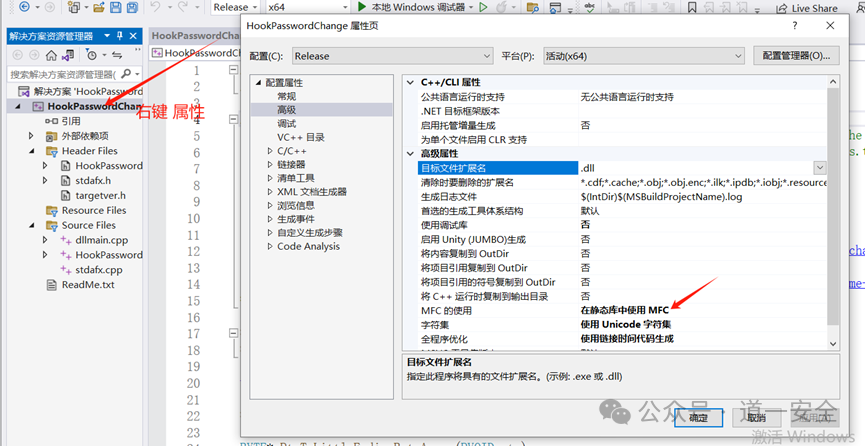Click the navigate backward arrow in main toolbar
Image resolution: width=865 pixels, height=446 pixels.
click(25, 7)
